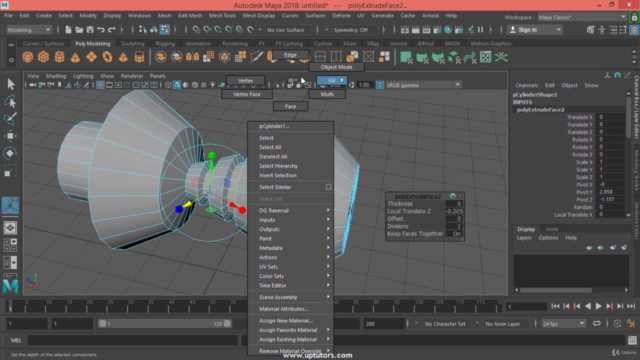Open the Sign In dropdown
The width and height of the screenshot is (640, 360).
535,30
